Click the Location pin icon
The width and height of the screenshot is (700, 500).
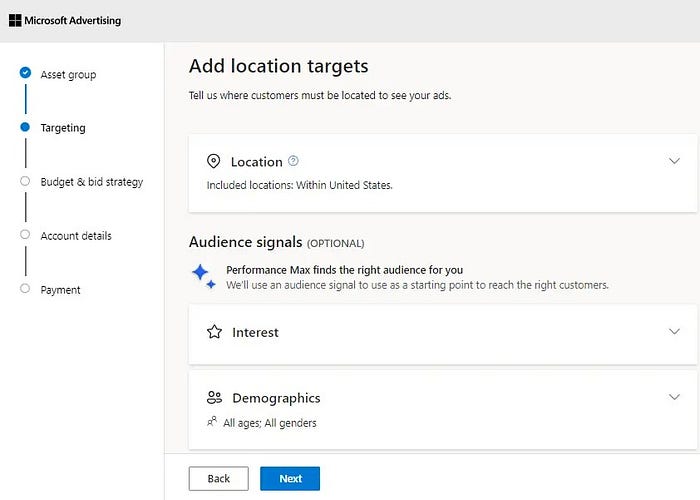(213, 161)
